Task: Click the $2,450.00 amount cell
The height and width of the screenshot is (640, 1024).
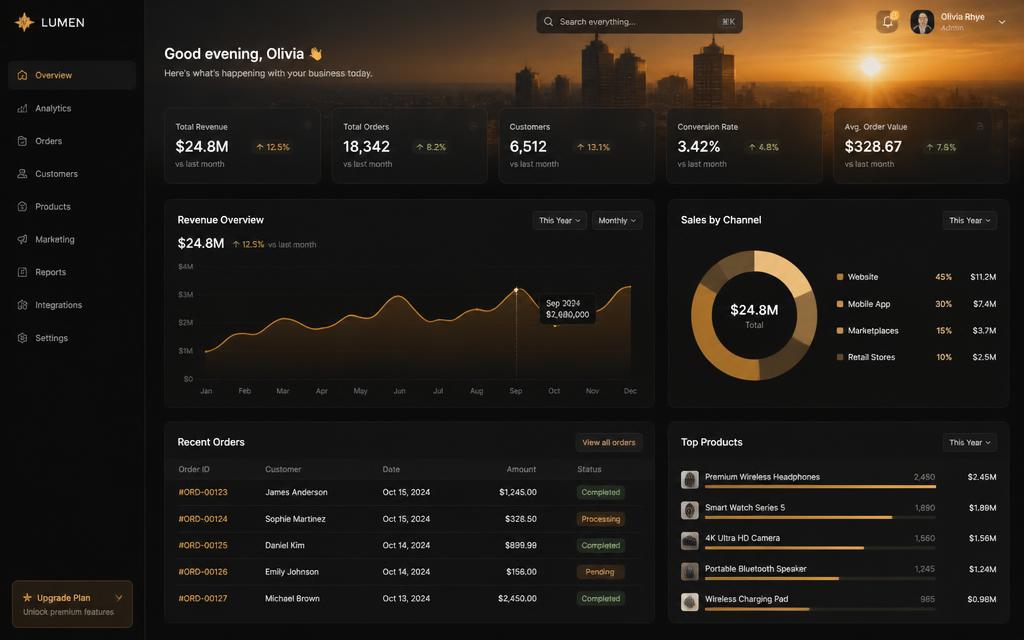Action: [x=517, y=598]
